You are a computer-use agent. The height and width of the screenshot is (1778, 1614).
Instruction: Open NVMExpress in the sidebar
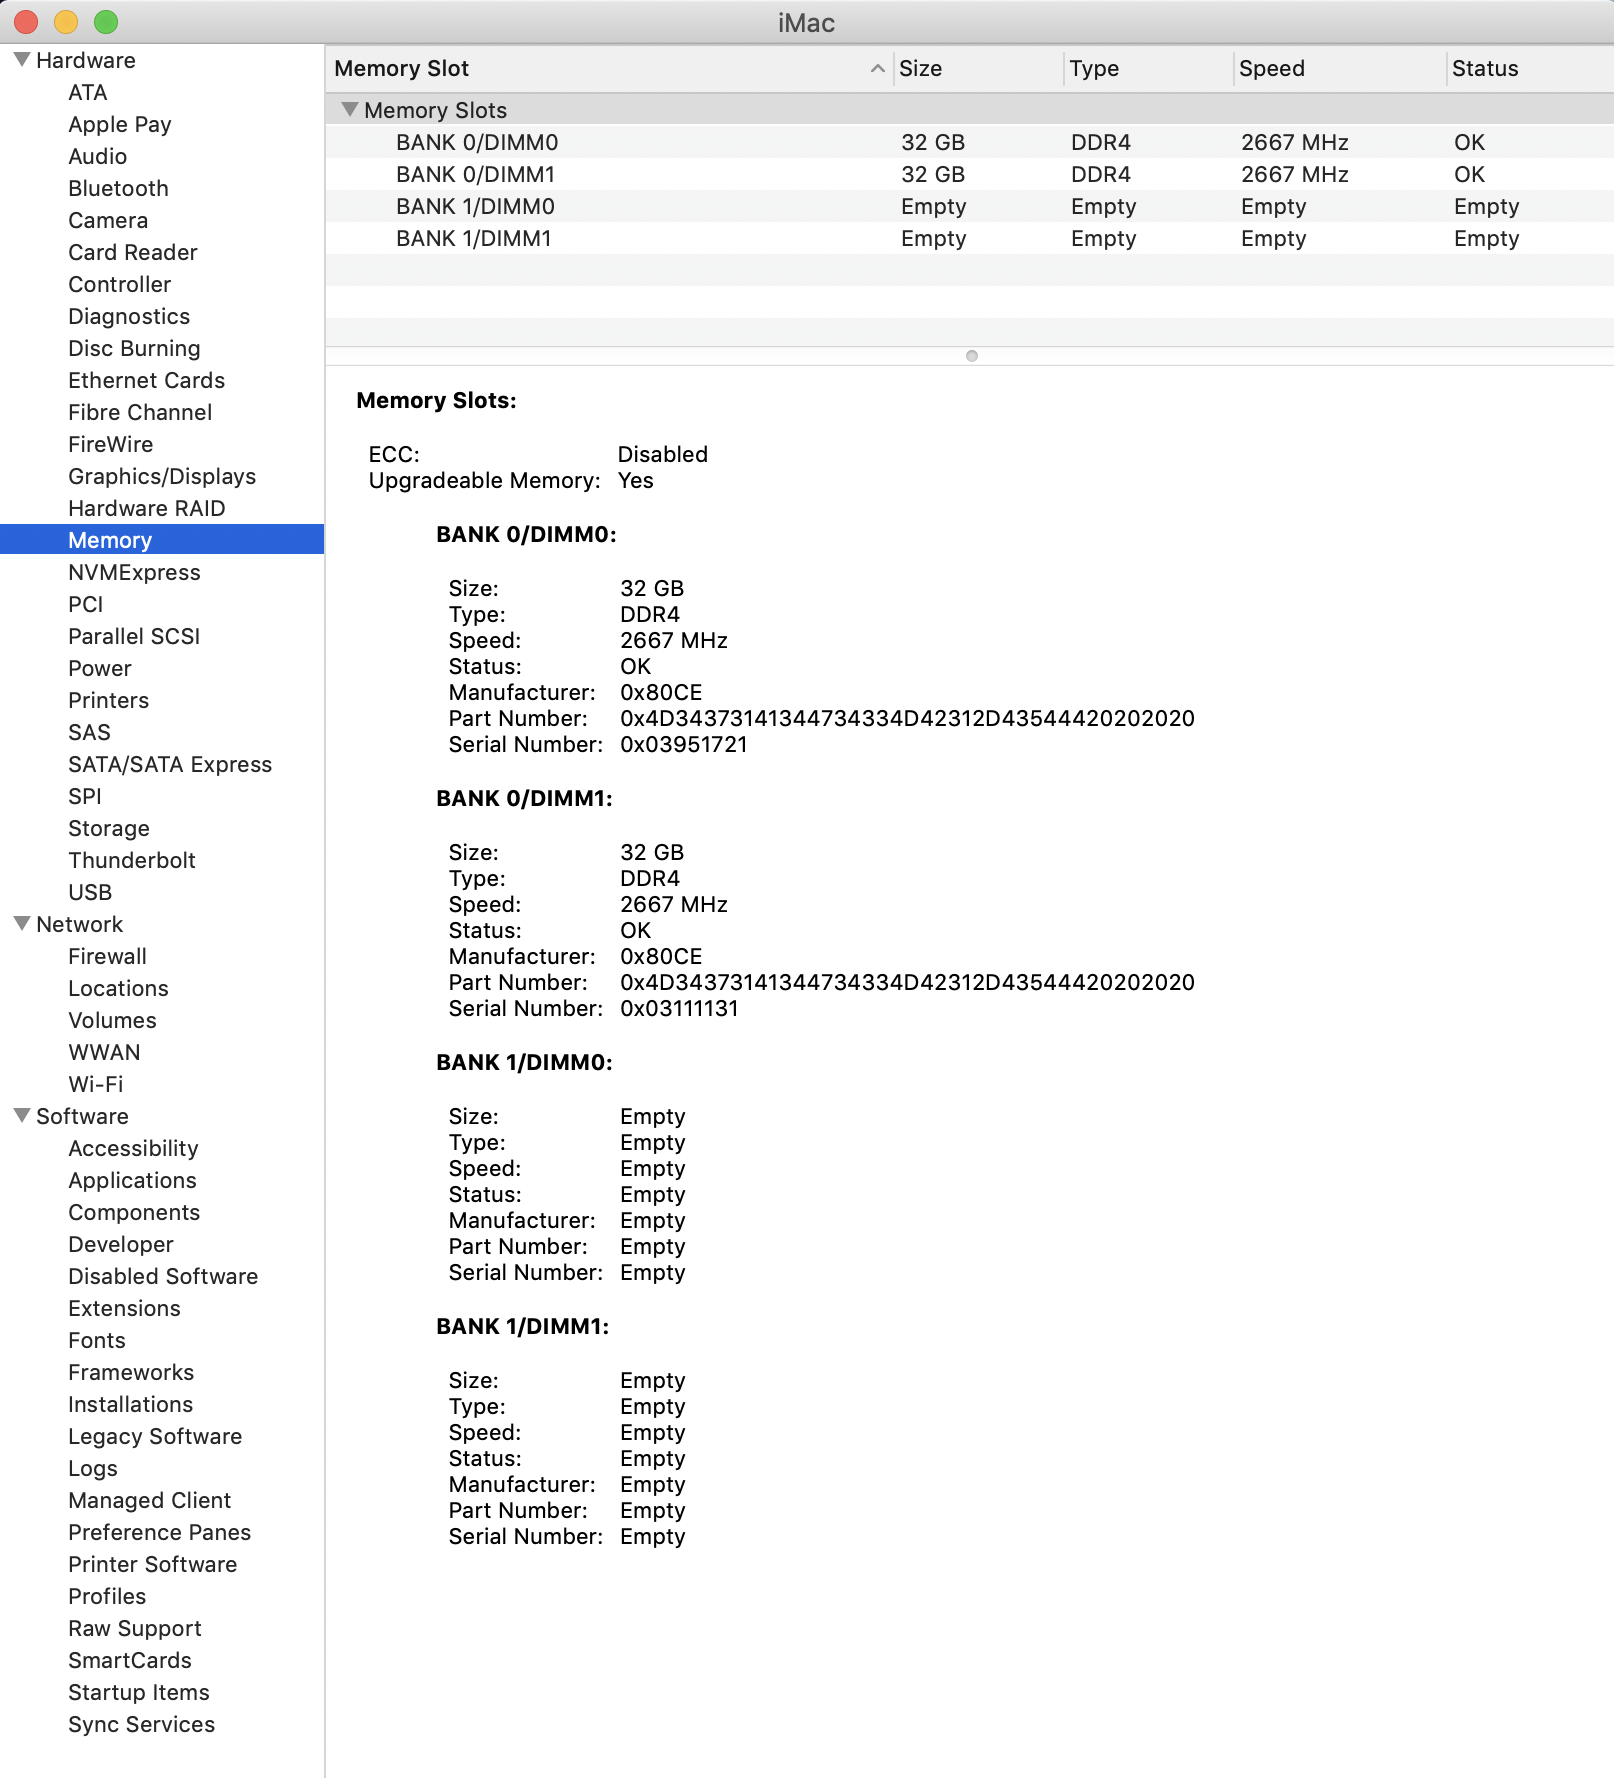click(x=135, y=572)
